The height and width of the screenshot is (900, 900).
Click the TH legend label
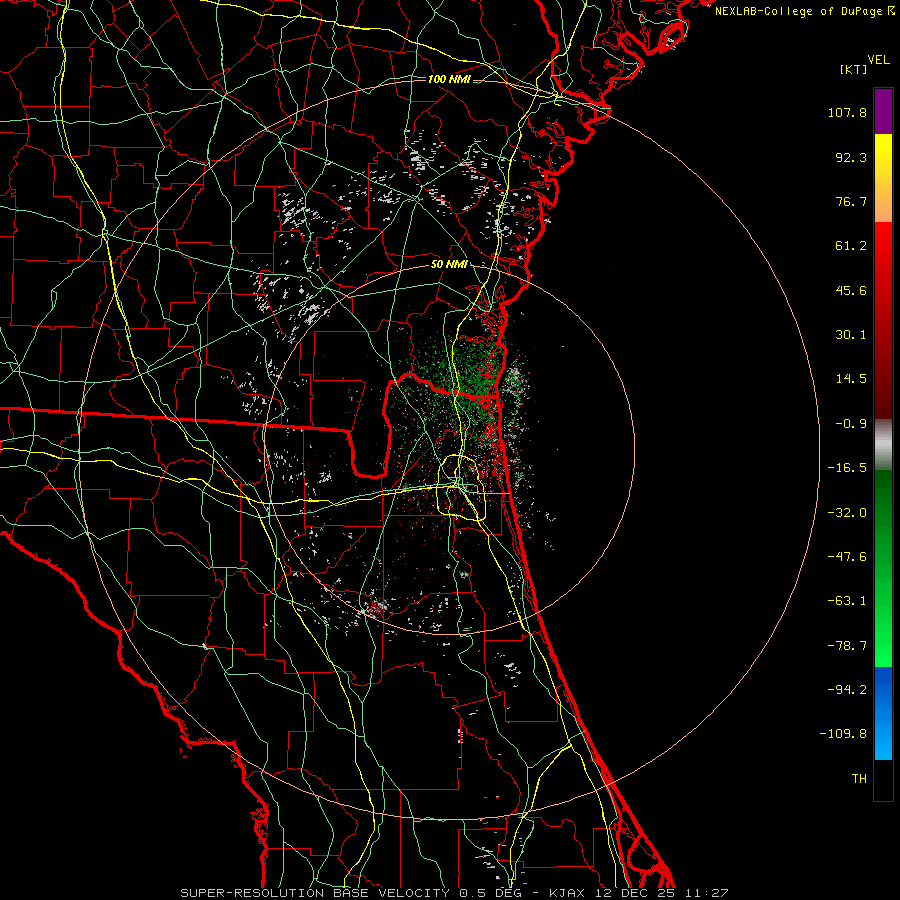[859, 779]
